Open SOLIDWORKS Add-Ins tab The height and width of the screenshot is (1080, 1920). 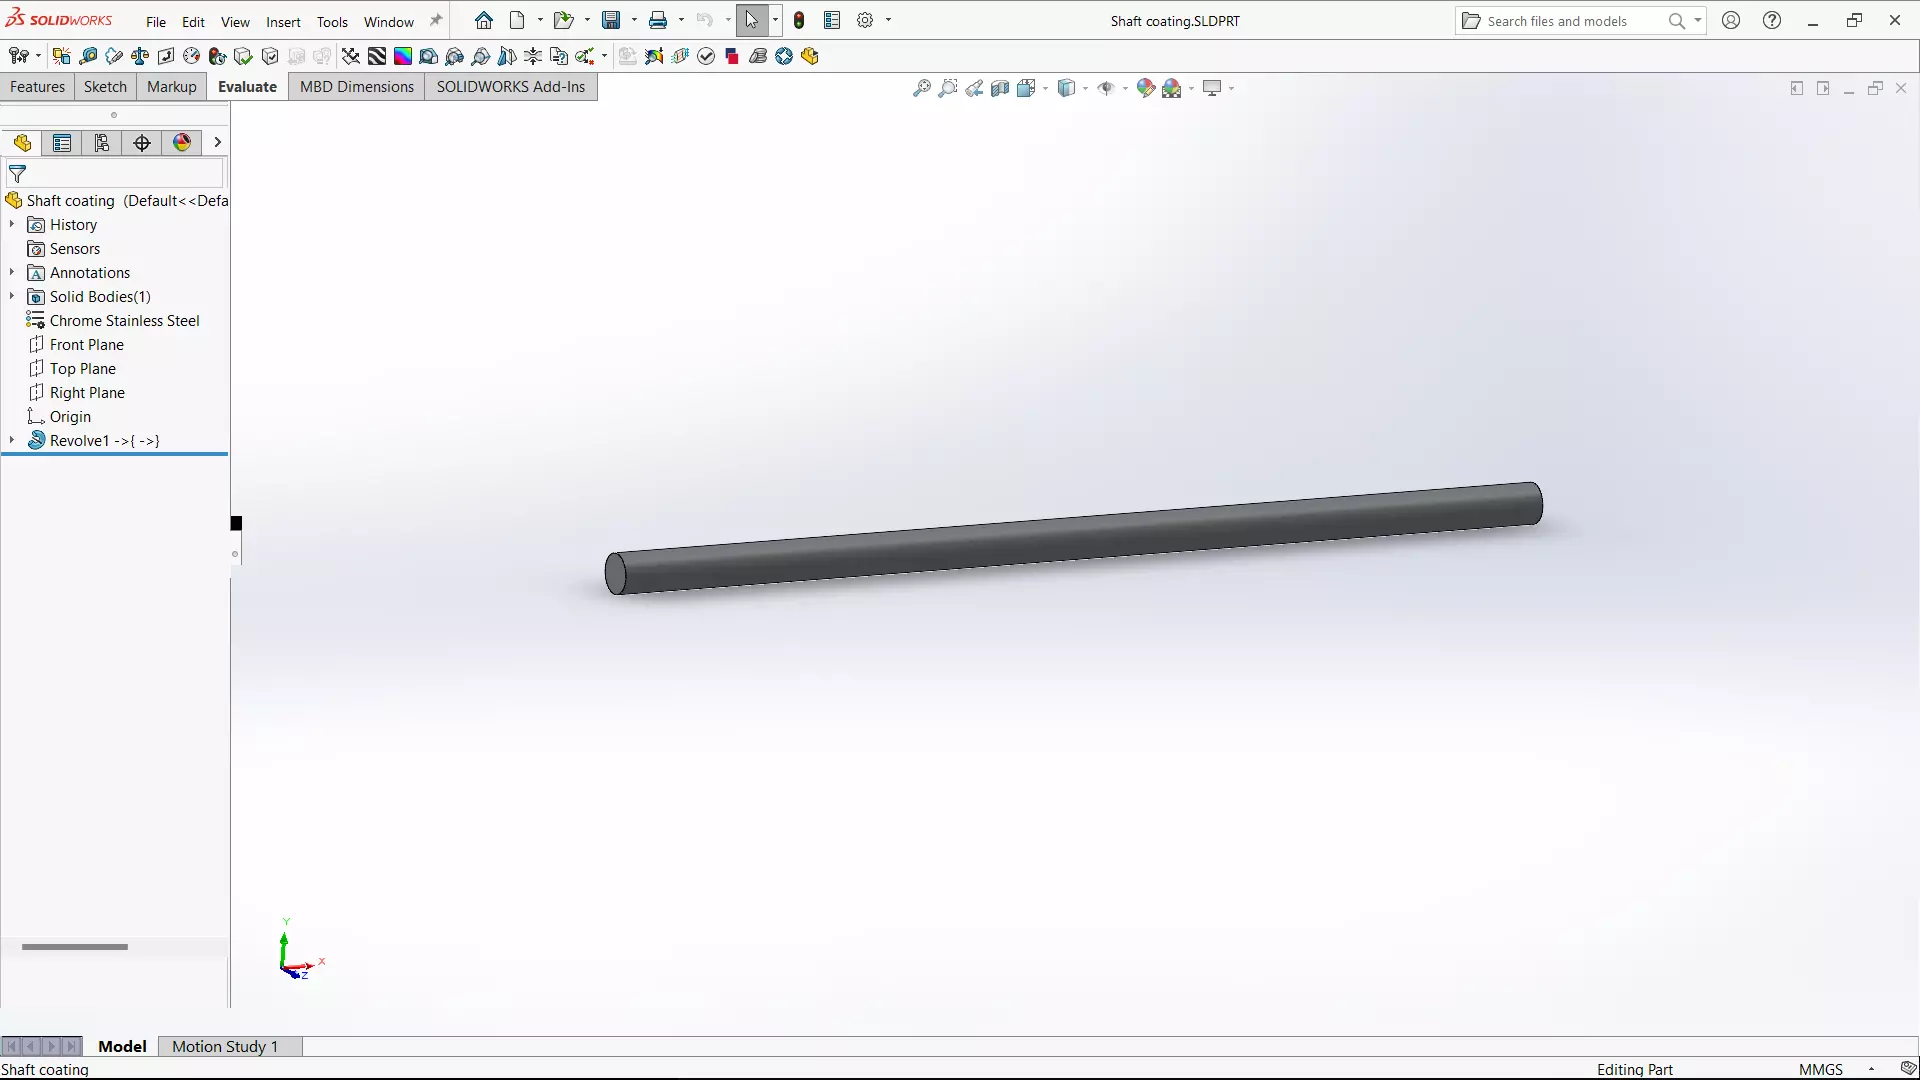(511, 87)
